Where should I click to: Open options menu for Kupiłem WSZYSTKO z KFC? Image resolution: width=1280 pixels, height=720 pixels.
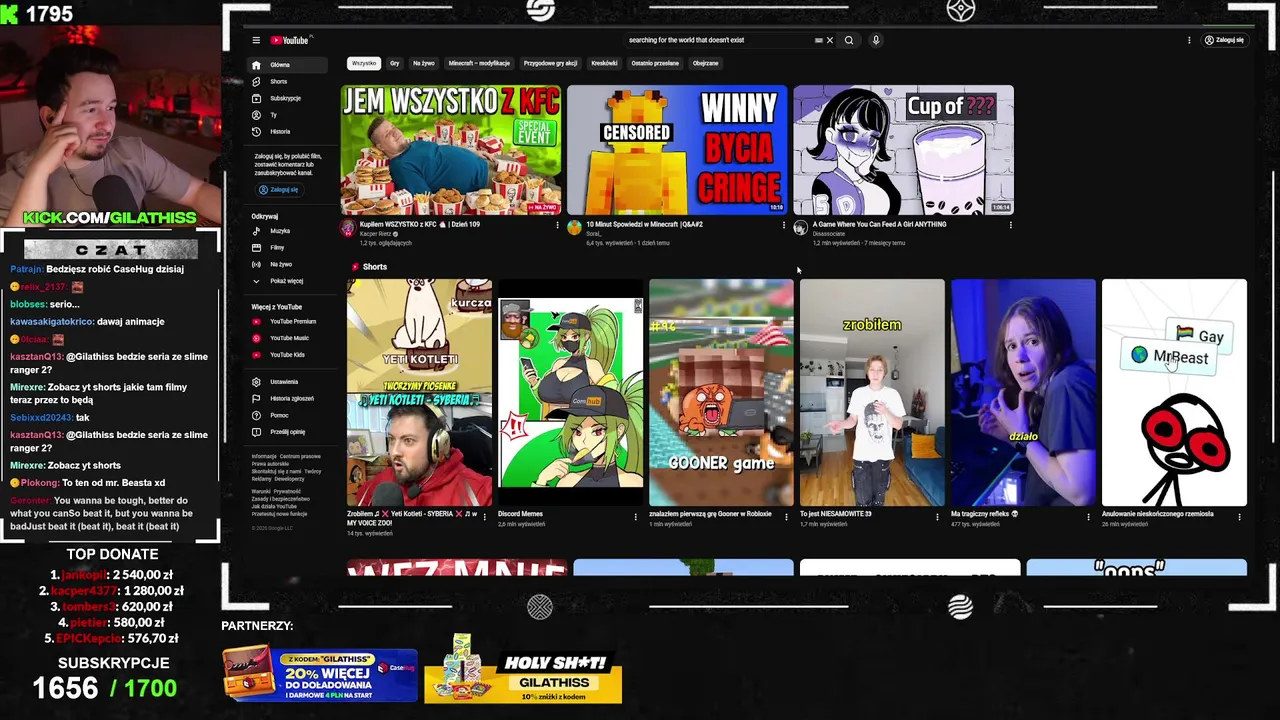pos(557,225)
